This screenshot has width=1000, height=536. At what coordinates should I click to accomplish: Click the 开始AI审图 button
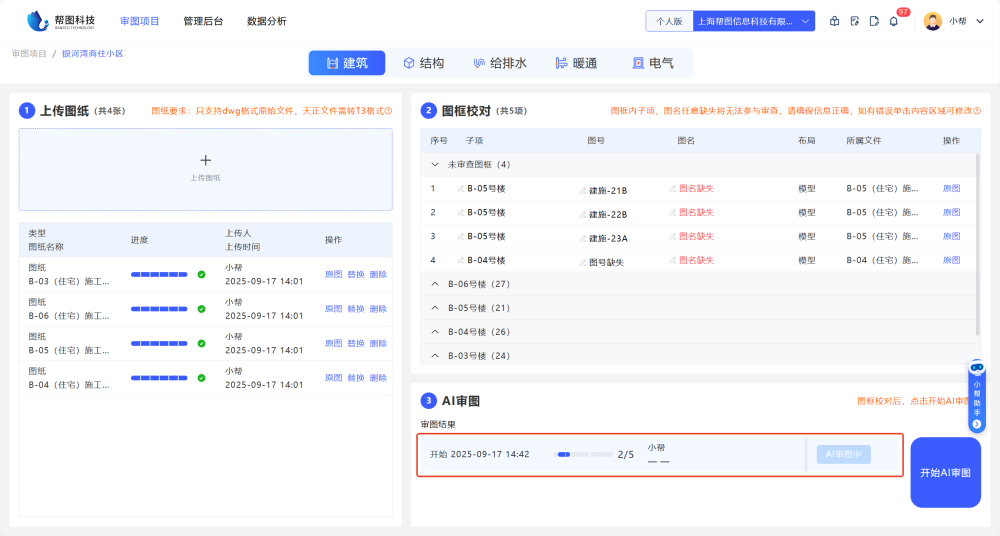pos(945,472)
